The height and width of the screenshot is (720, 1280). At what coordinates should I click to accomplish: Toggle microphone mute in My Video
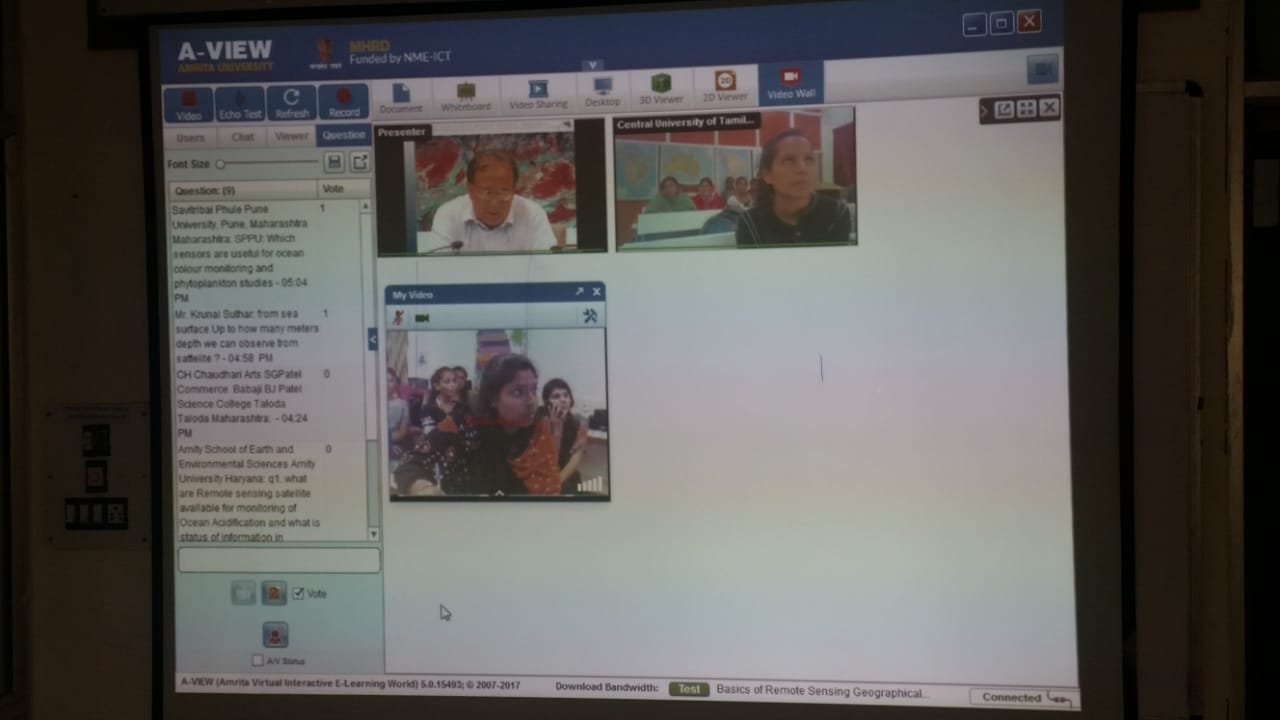(399, 317)
